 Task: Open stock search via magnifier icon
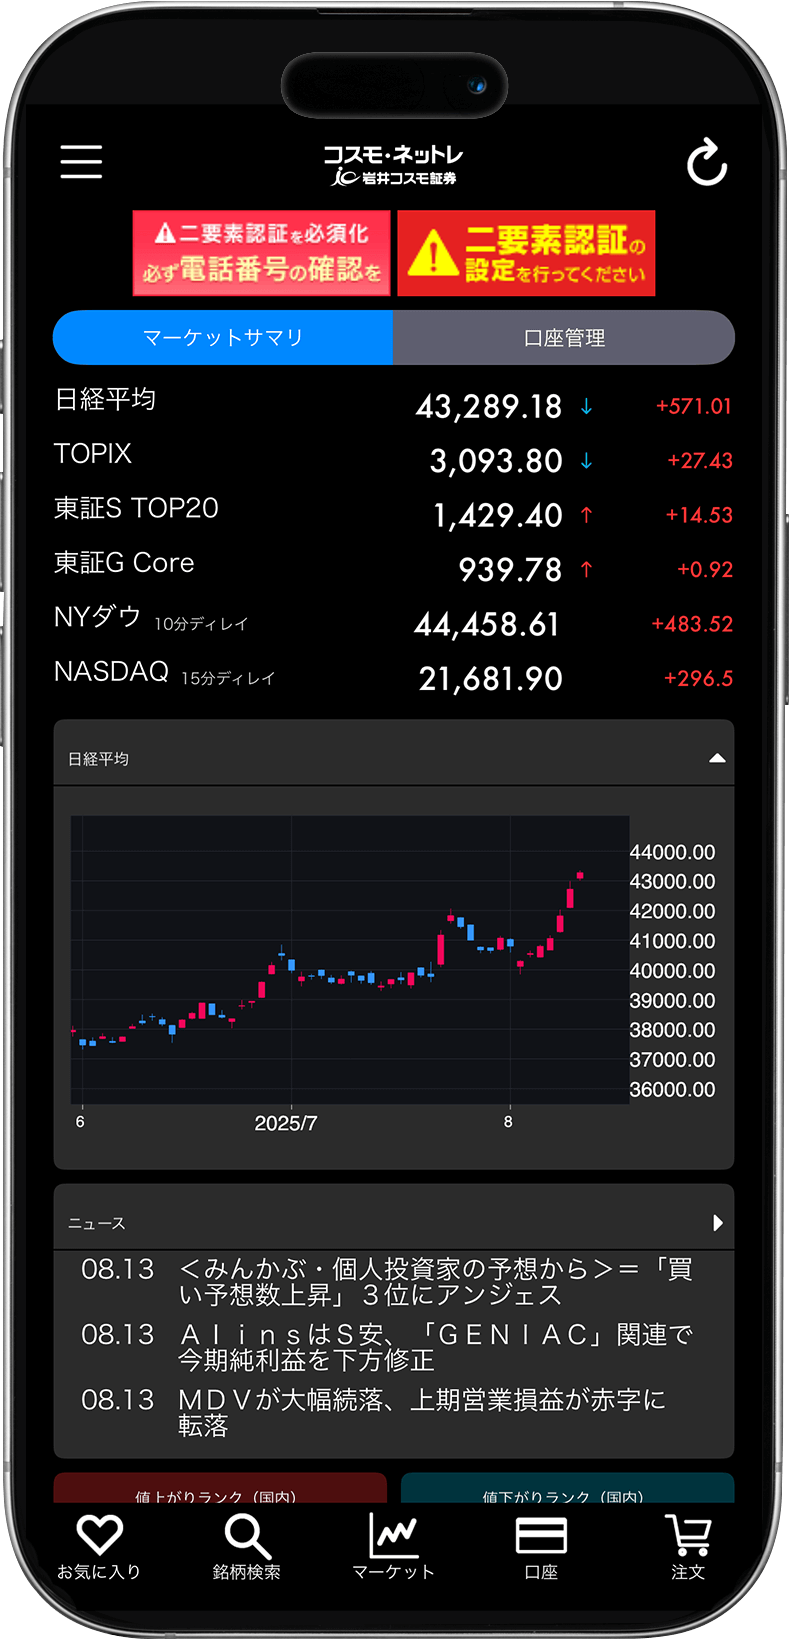click(x=246, y=1545)
